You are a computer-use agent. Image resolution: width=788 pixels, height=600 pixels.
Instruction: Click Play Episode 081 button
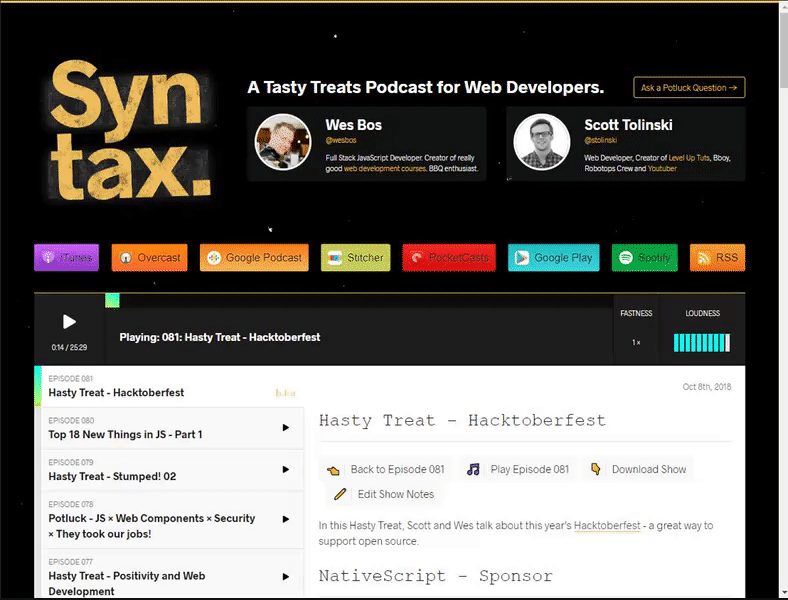[519, 469]
